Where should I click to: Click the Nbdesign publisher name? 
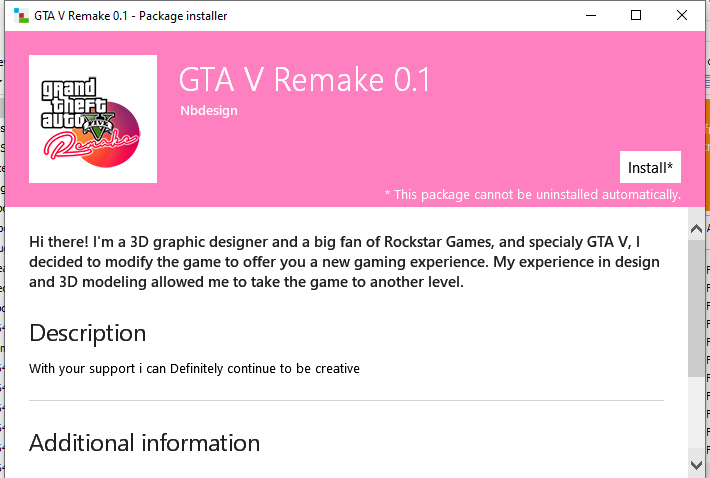click(208, 110)
